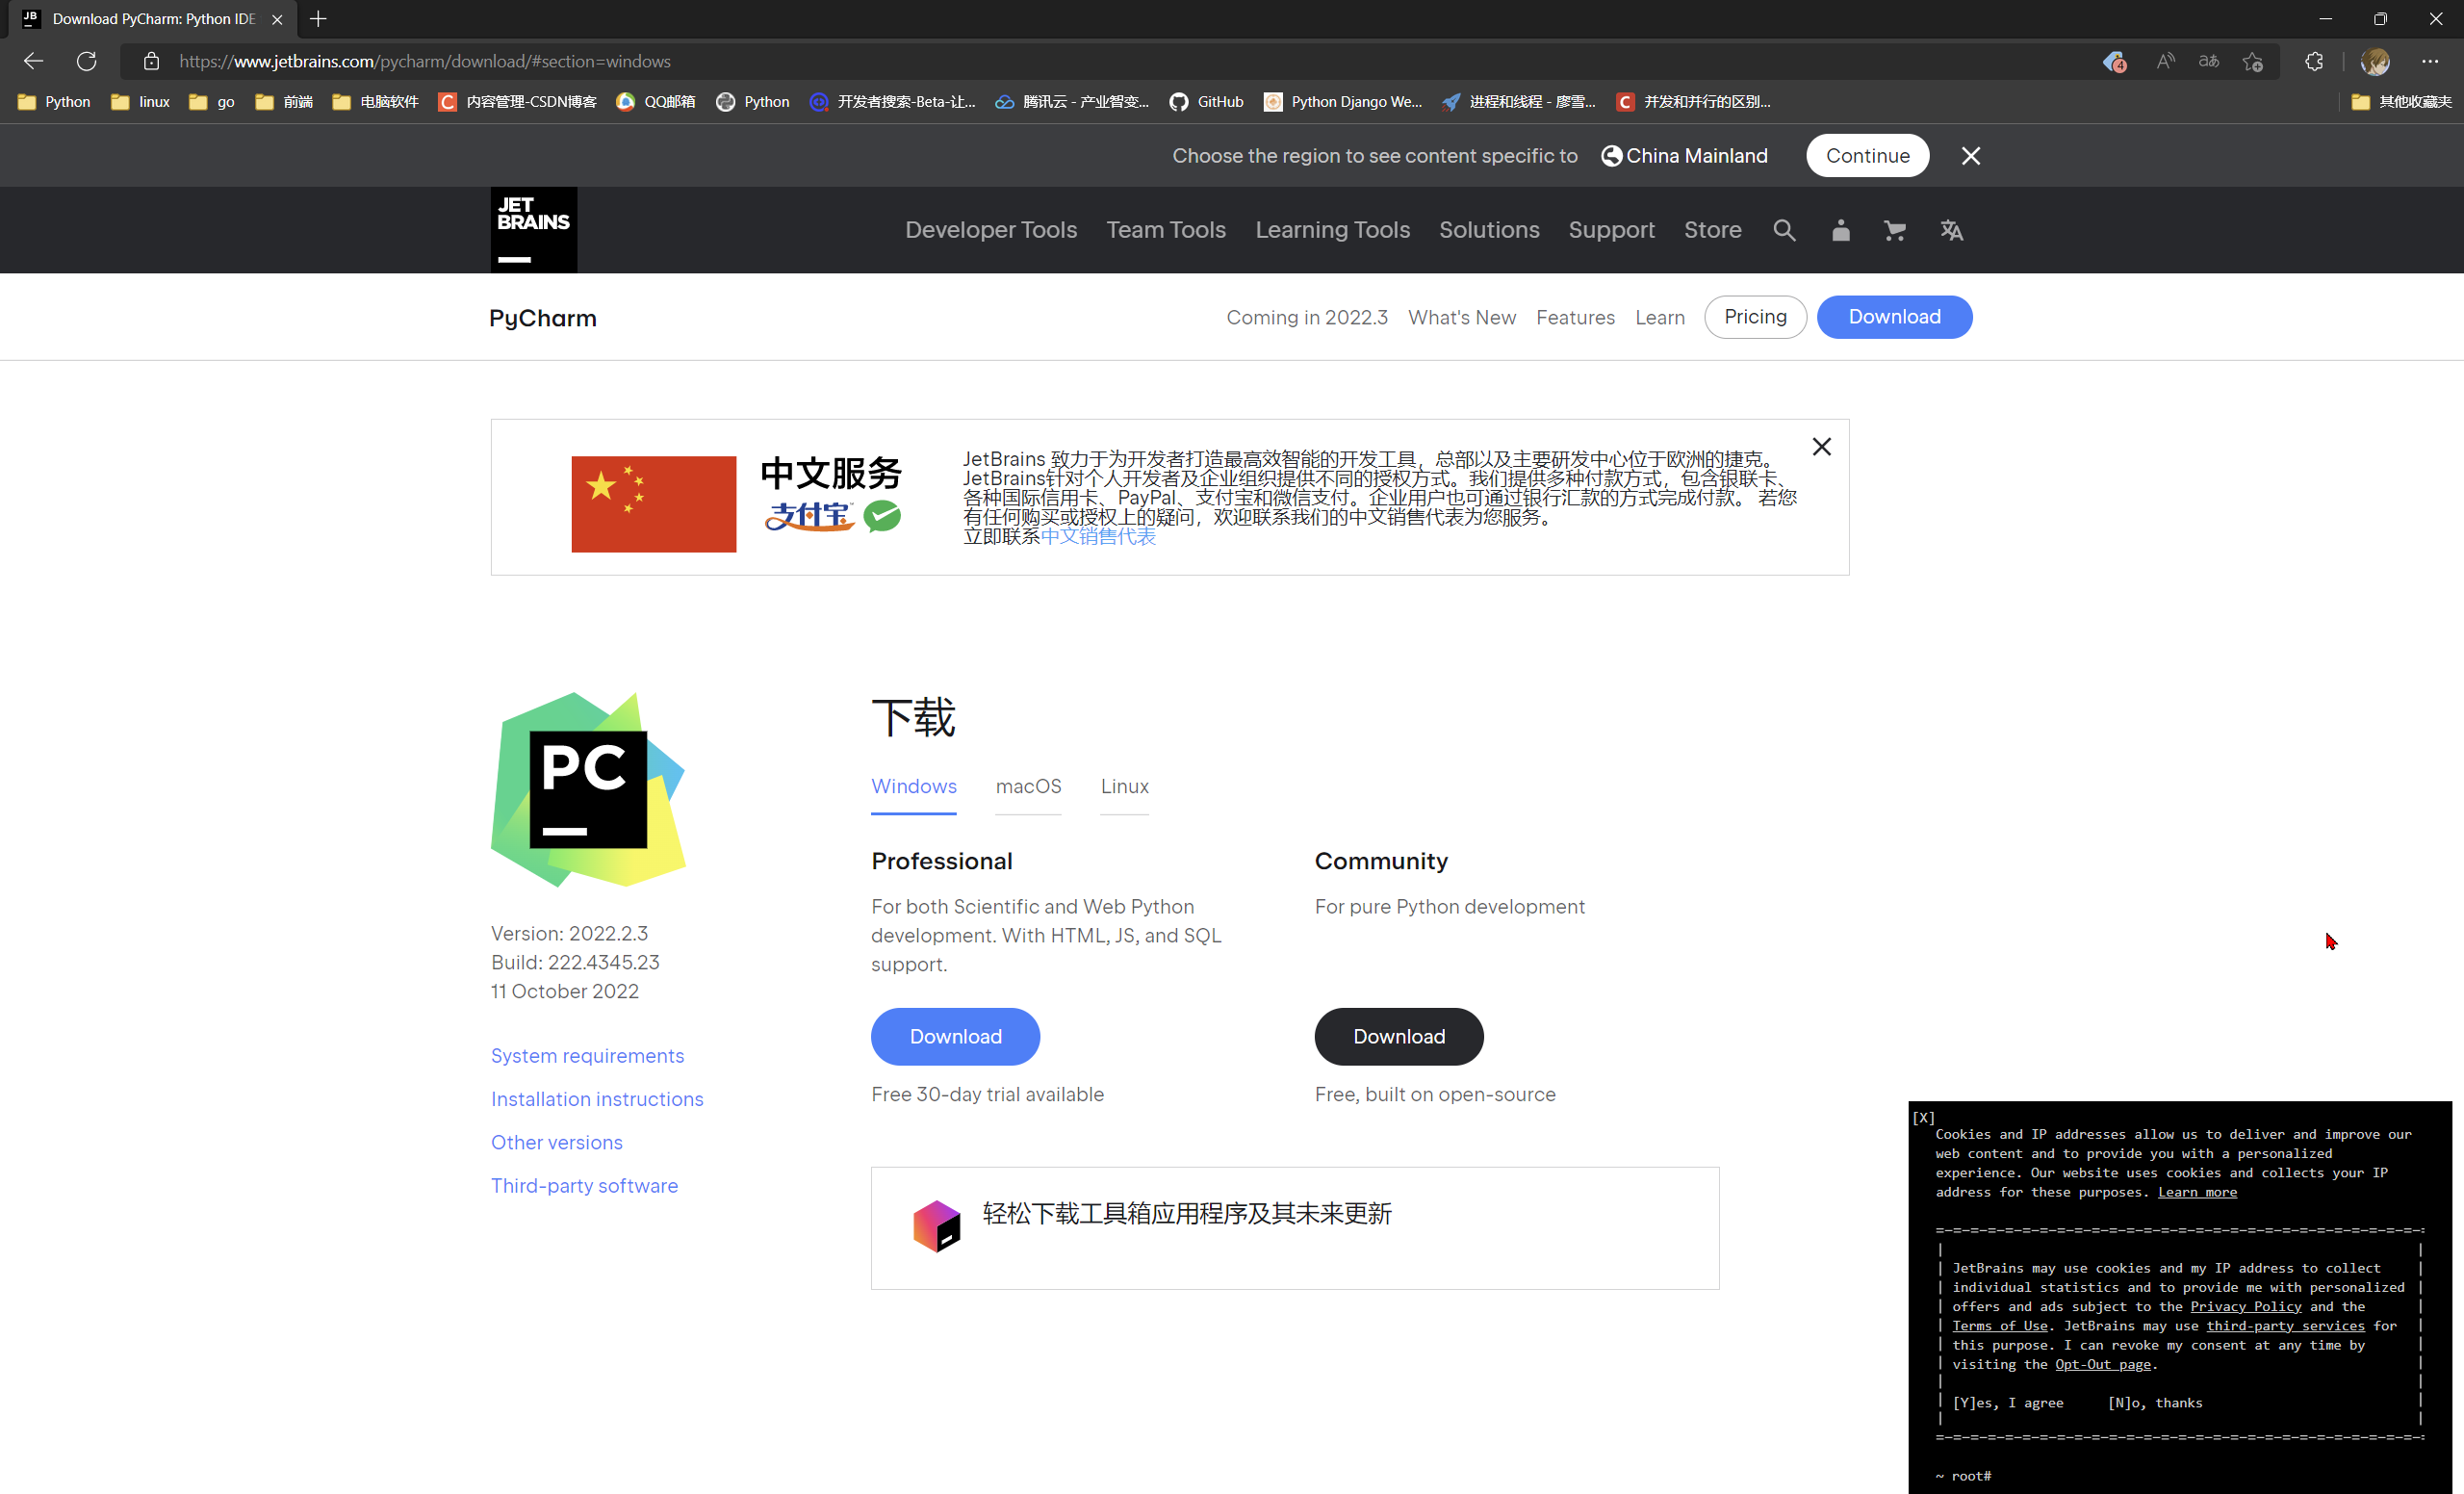Open the Solutions menu
The image size is (2464, 1494).
point(1489,230)
